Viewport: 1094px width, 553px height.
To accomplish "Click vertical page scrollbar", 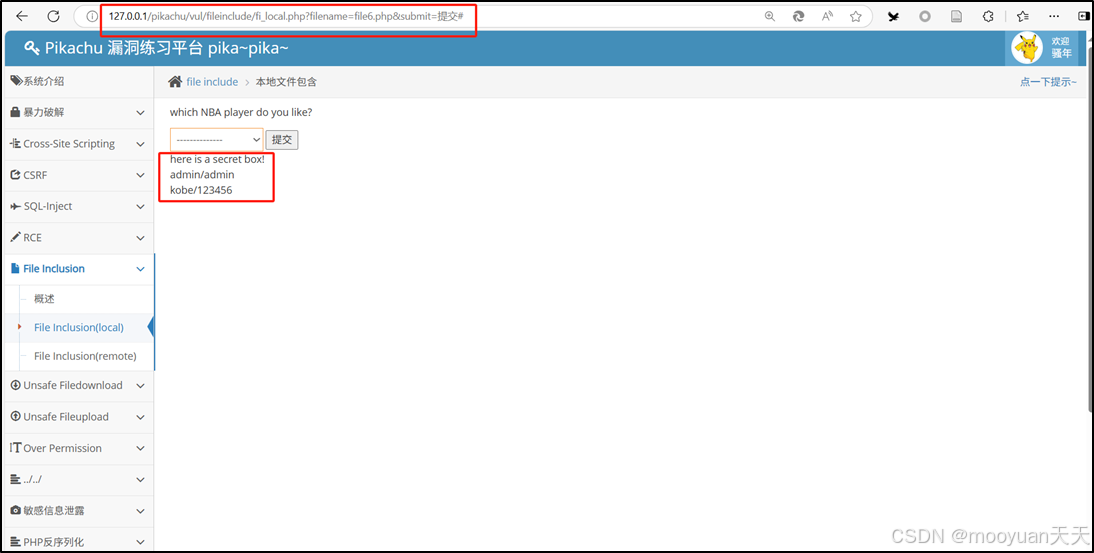I will 1089,230.
